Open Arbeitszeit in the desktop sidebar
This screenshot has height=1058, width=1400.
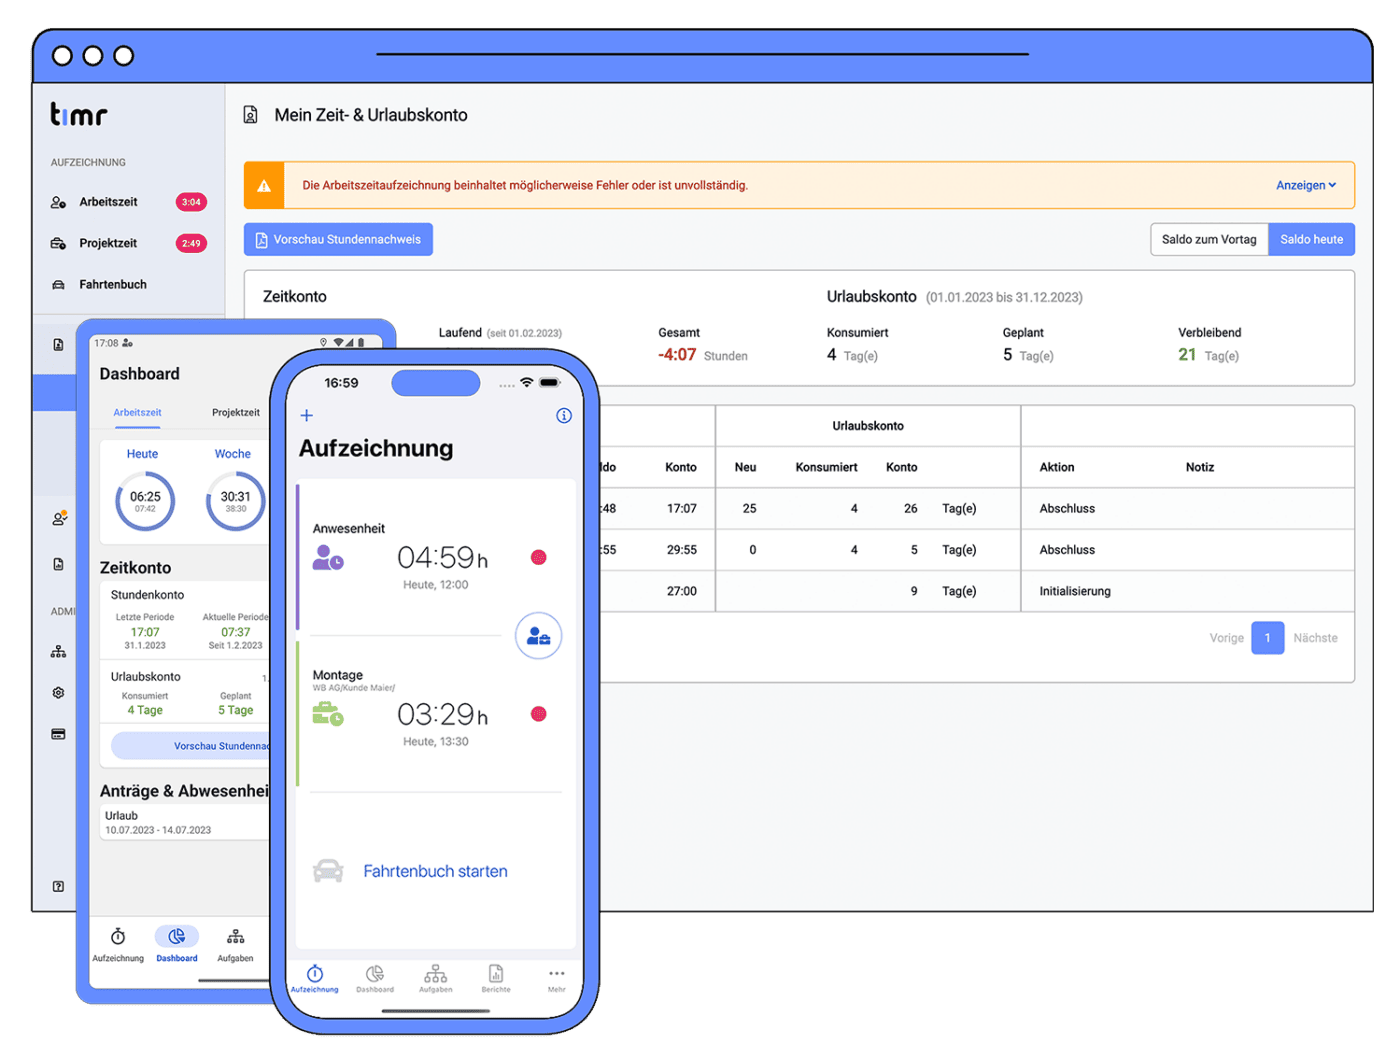click(x=108, y=202)
